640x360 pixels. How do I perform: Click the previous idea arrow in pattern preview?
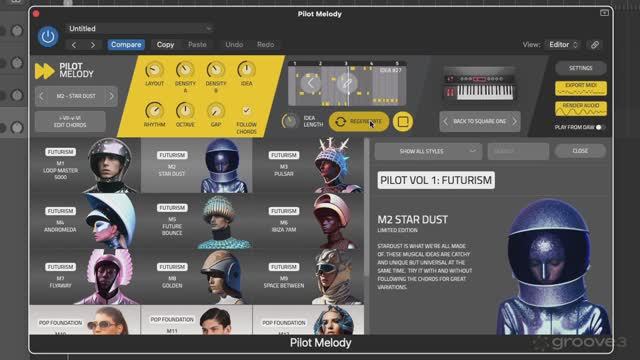click(311, 84)
